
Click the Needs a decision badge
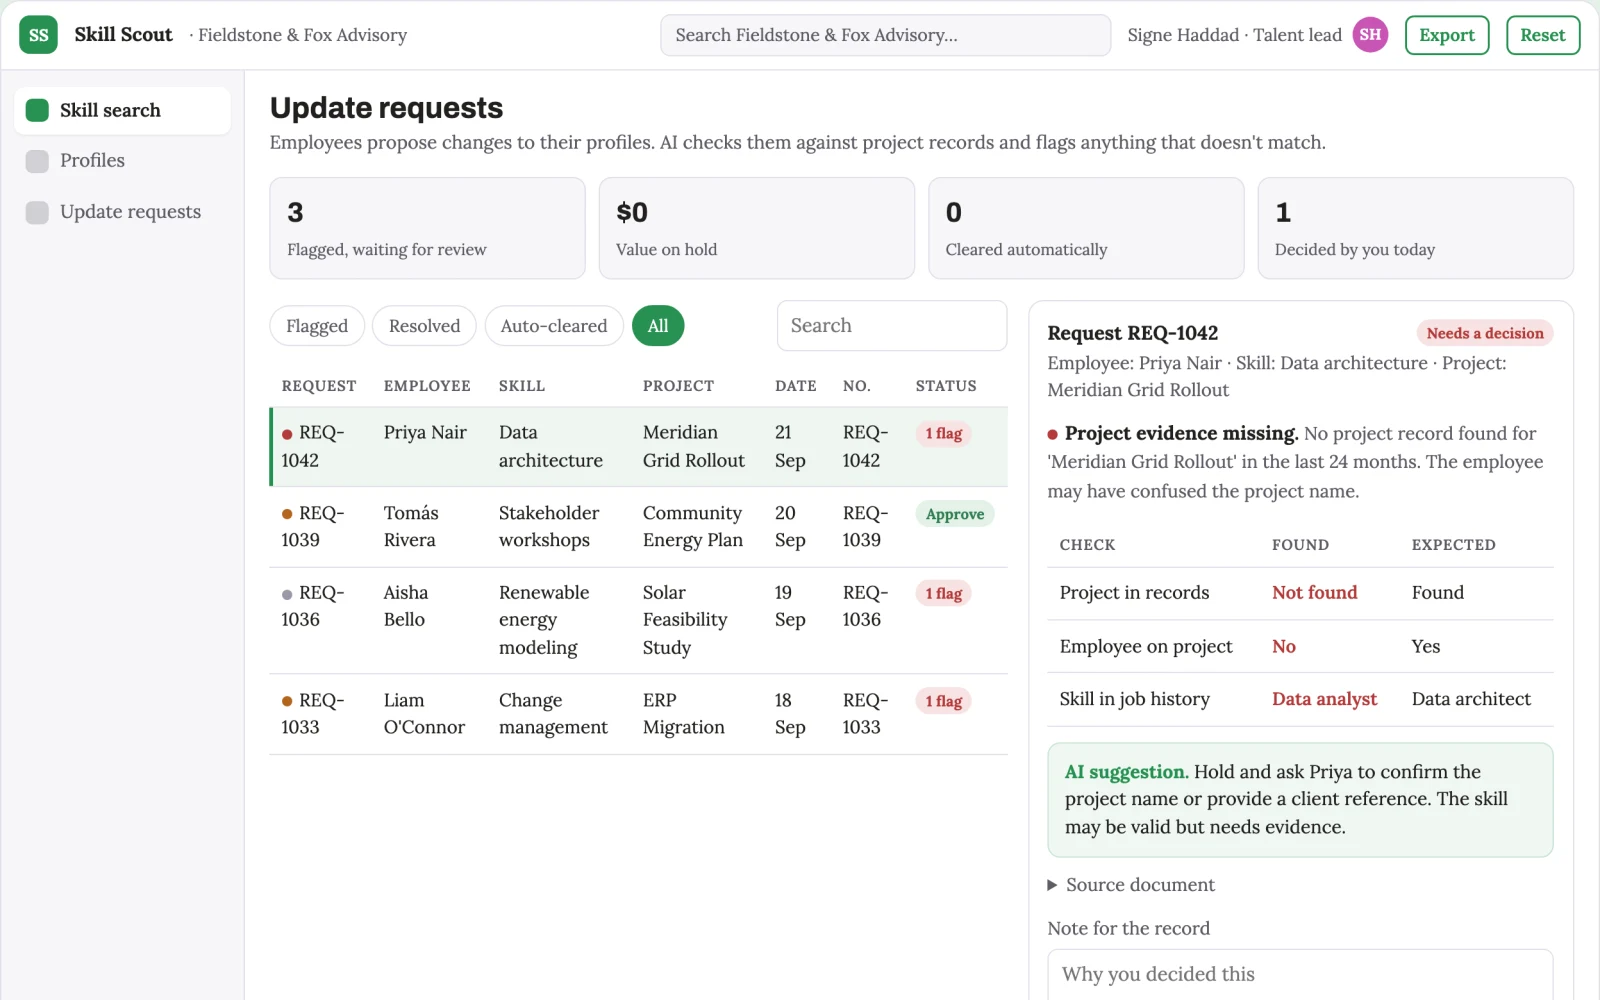1485,333
